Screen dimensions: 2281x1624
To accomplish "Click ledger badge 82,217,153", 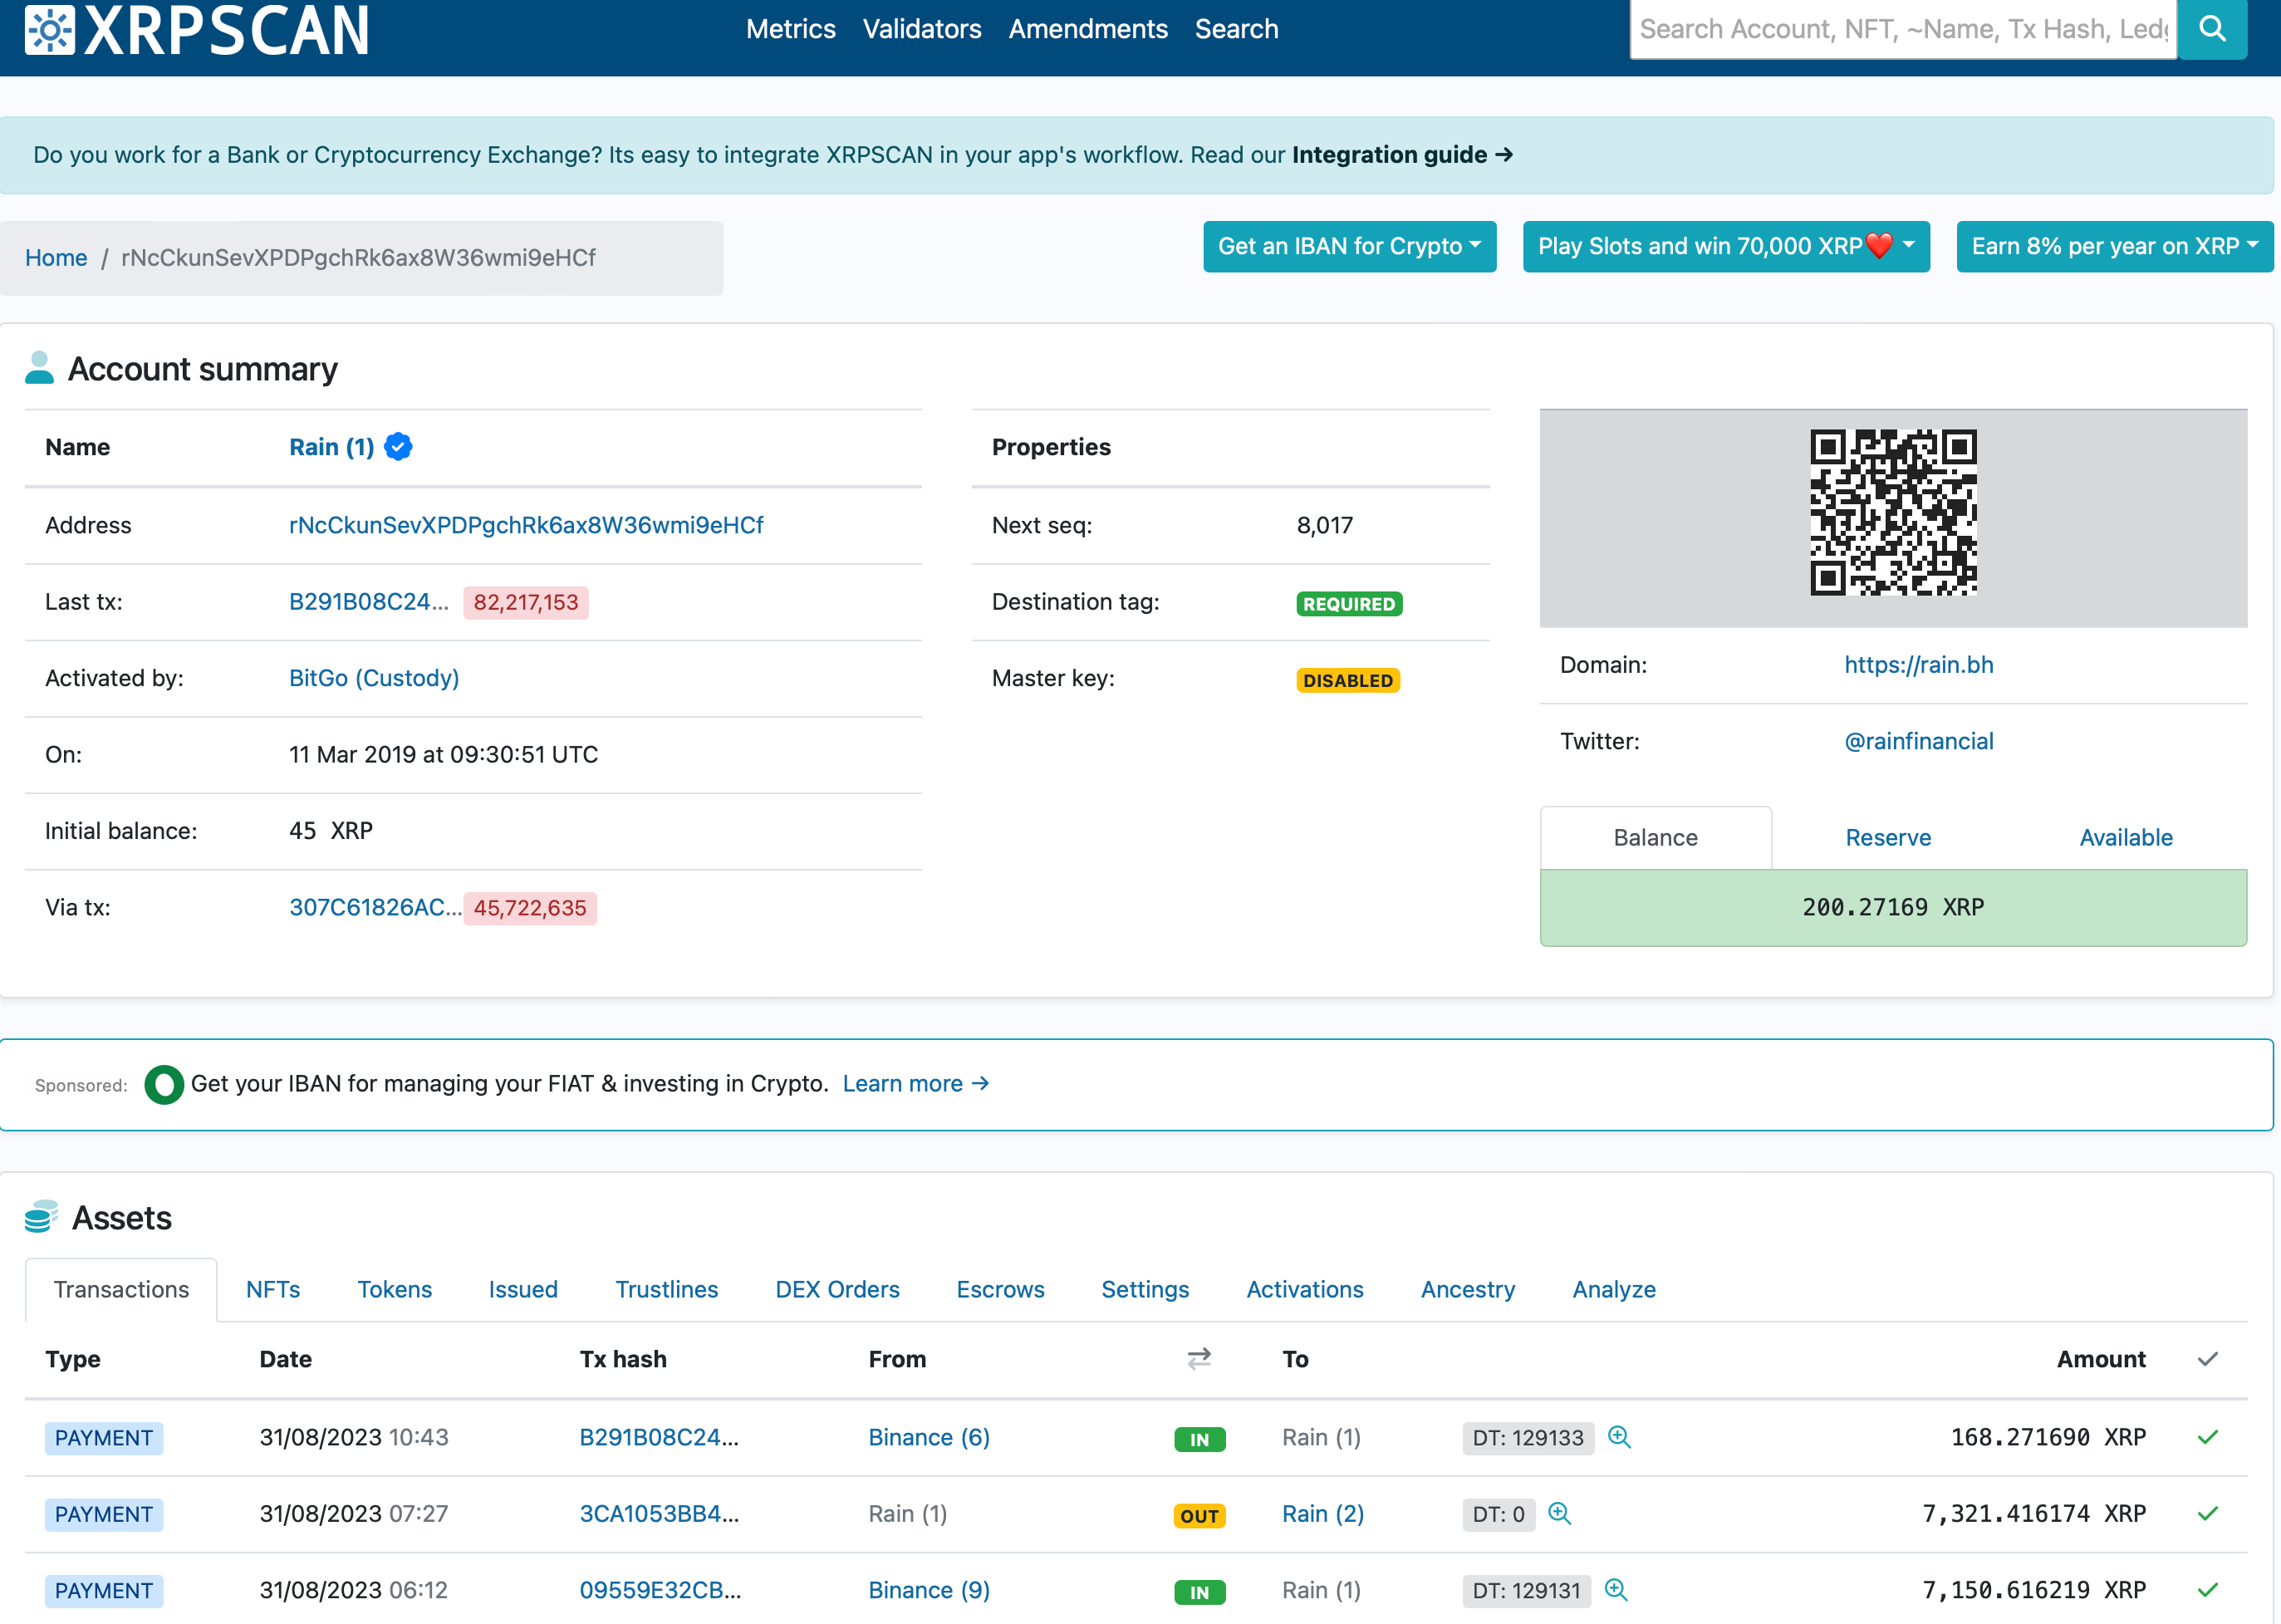I will [x=526, y=603].
